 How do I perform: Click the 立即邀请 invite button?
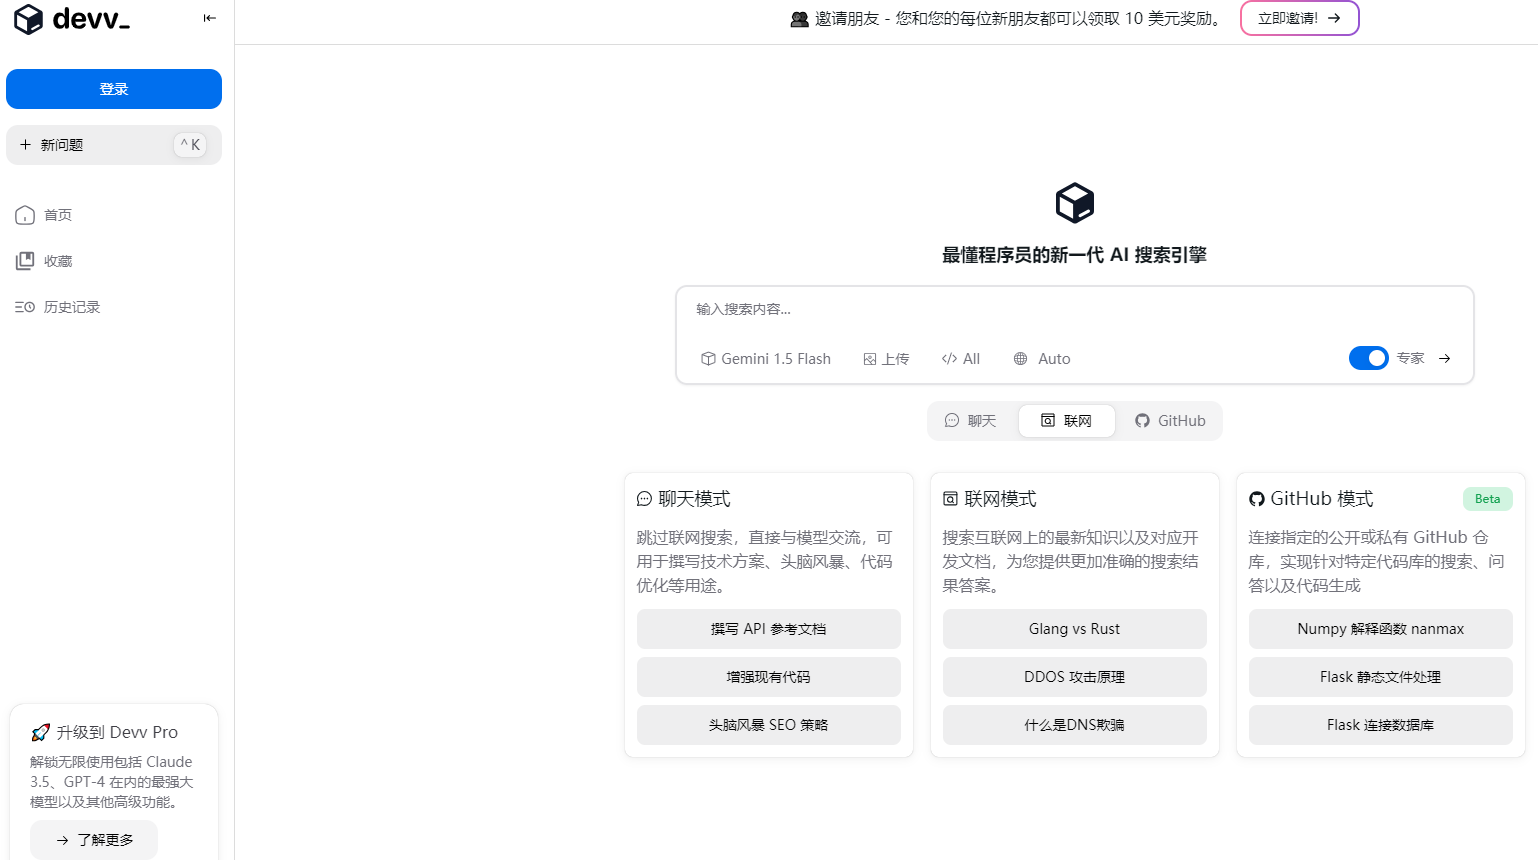click(1299, 18)
